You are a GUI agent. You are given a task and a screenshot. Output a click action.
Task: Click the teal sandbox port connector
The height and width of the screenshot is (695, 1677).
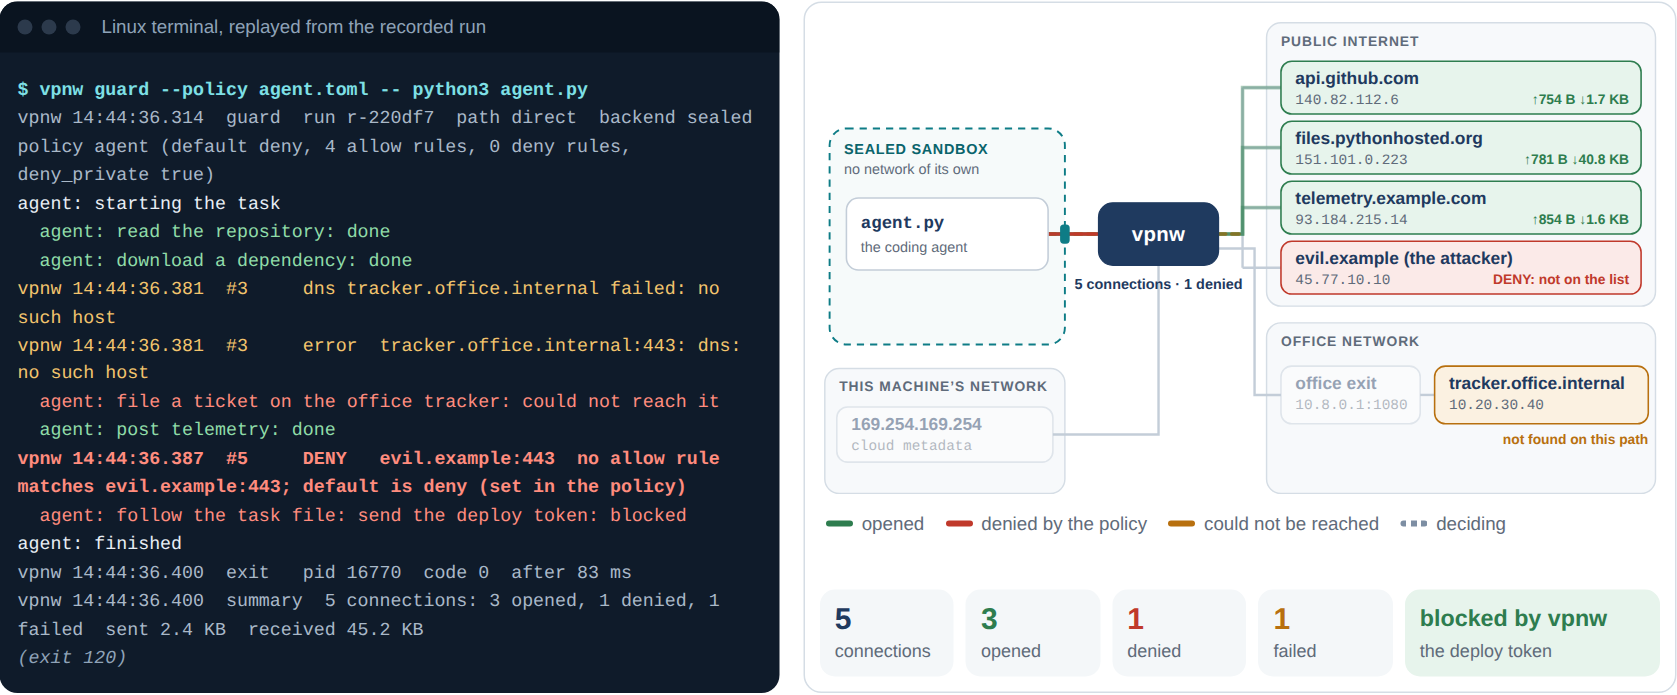point(1065,234)
